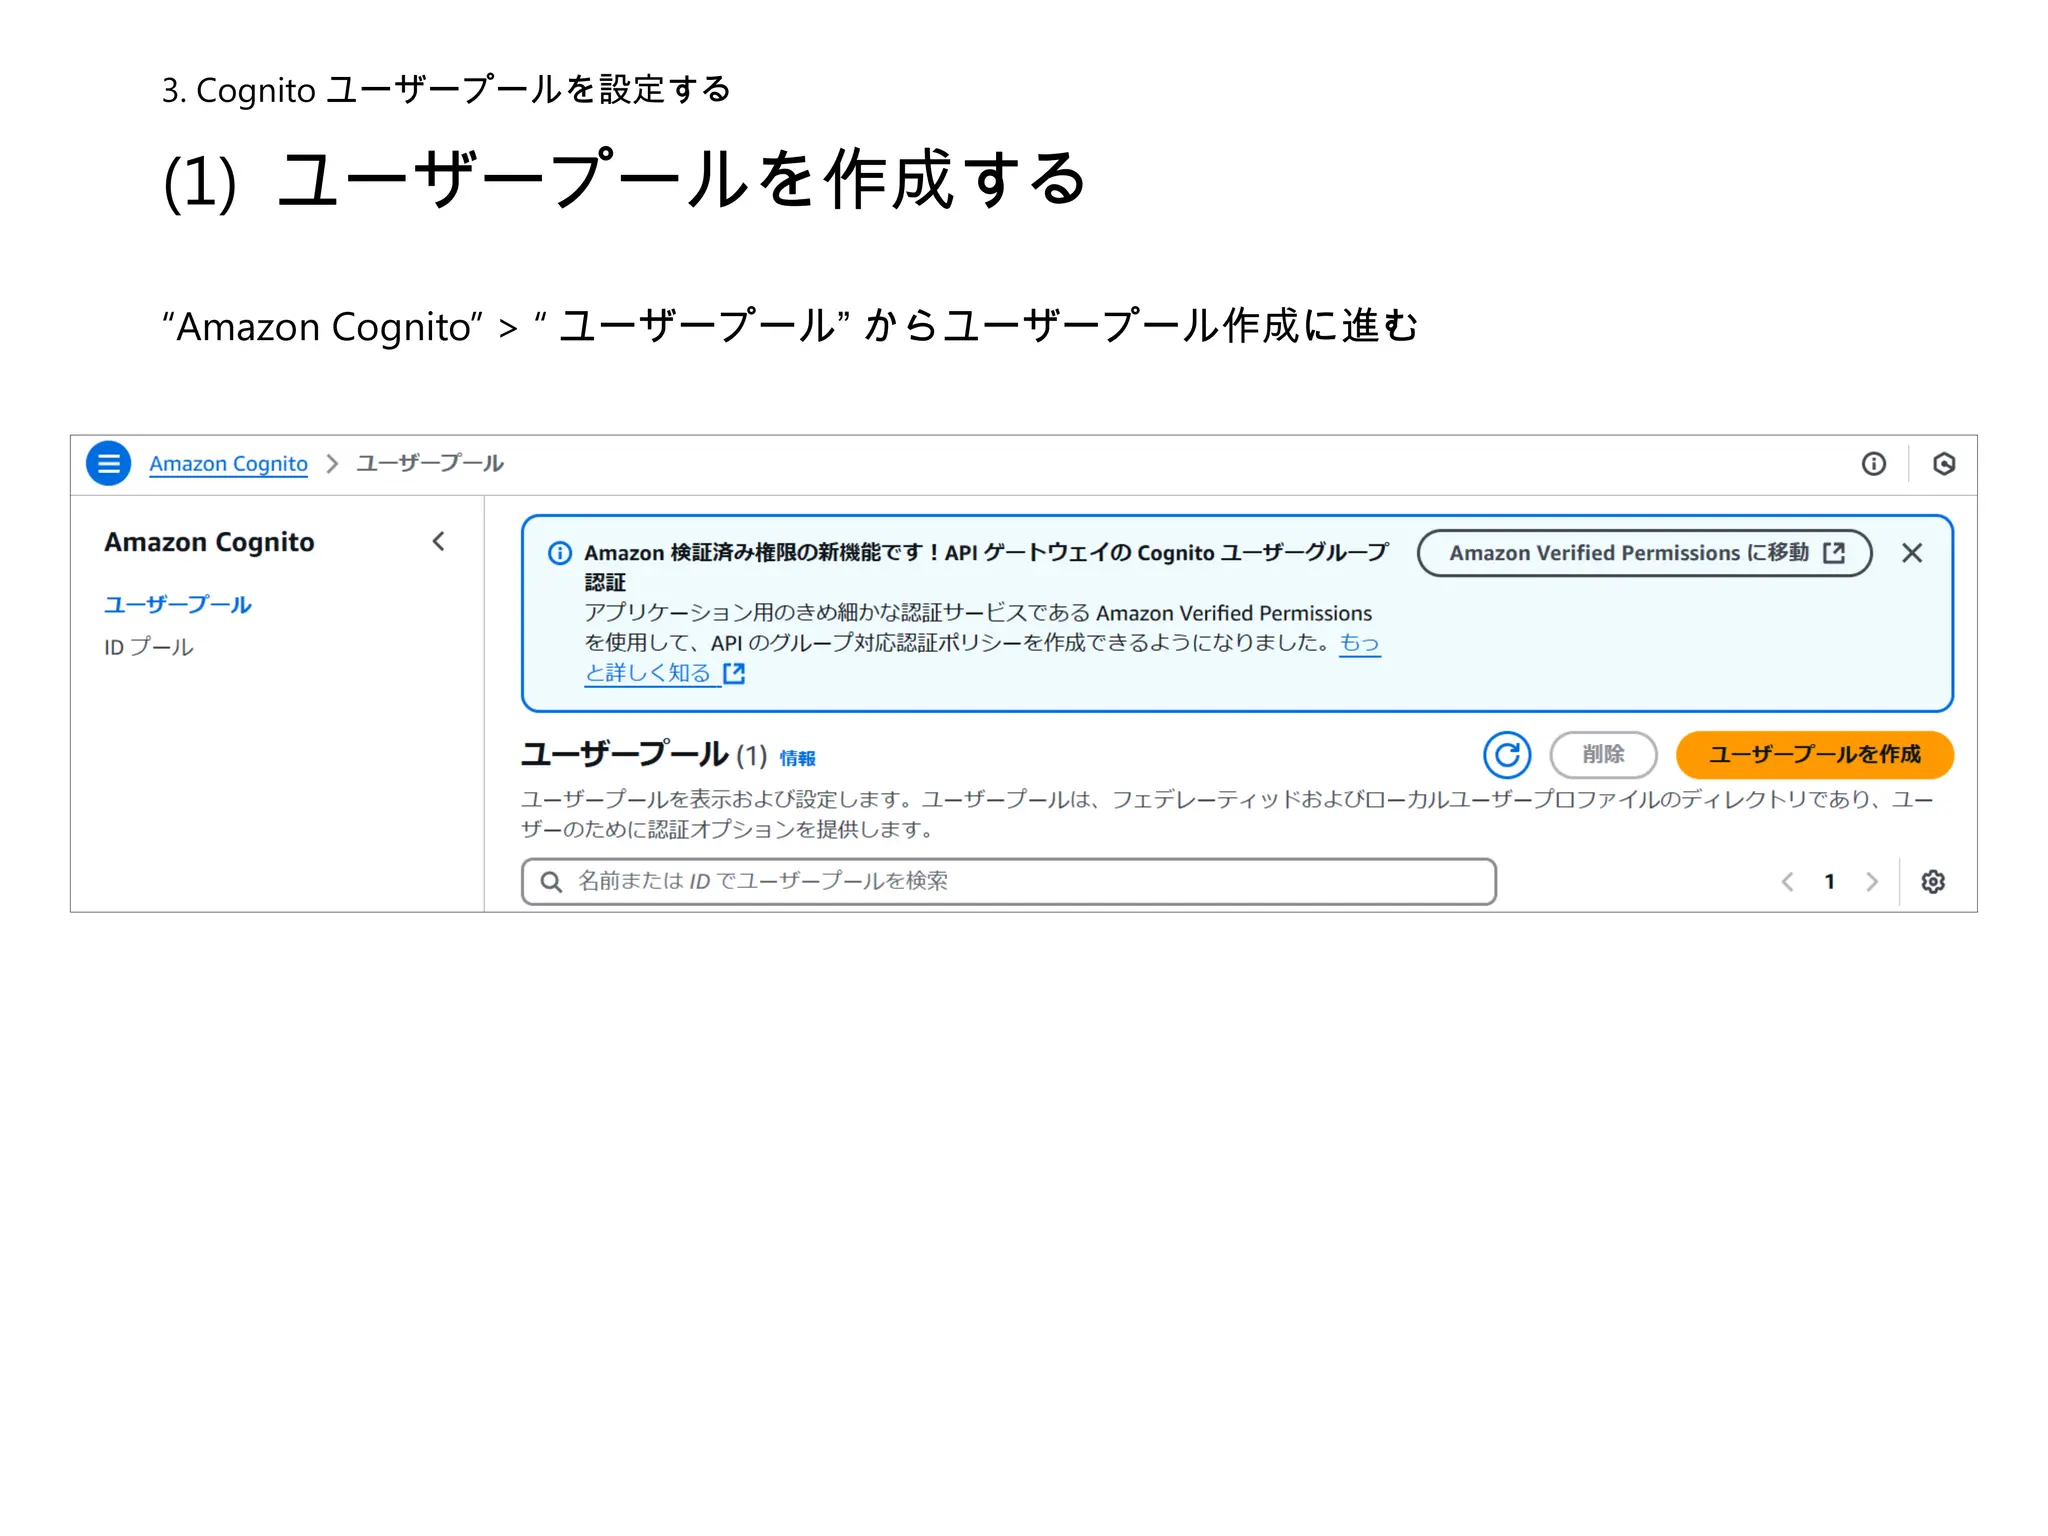Click Amazon Verified Permissions に移動 button
Image resolution: width=2048 pixels, height=1536 pixels.
point(1644,553)
